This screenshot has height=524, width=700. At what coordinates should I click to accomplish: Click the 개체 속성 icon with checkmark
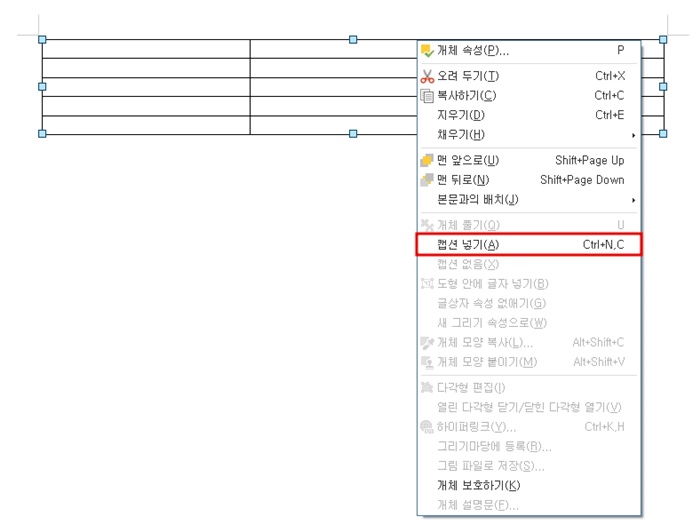pyautogui.click(x=427, y=51)
